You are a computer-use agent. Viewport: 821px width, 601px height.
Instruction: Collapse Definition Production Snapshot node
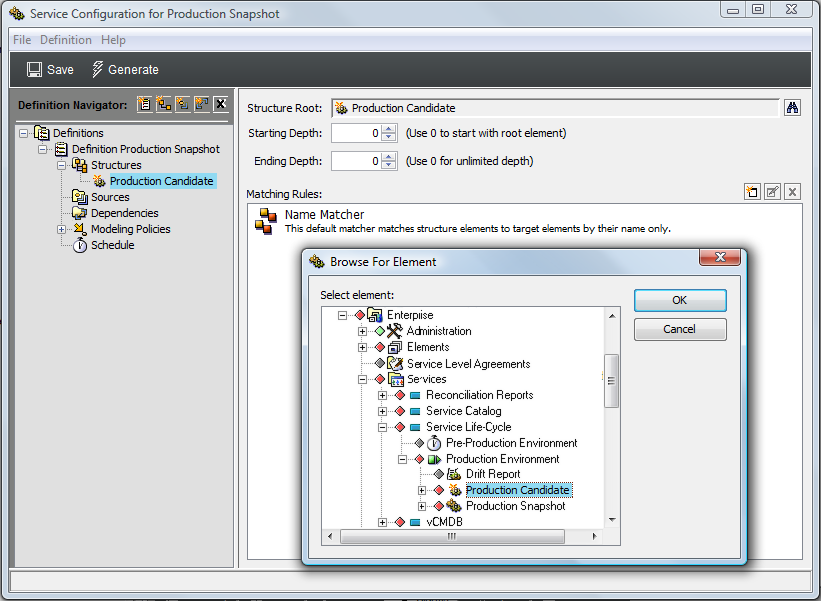[x=42, y=150]
